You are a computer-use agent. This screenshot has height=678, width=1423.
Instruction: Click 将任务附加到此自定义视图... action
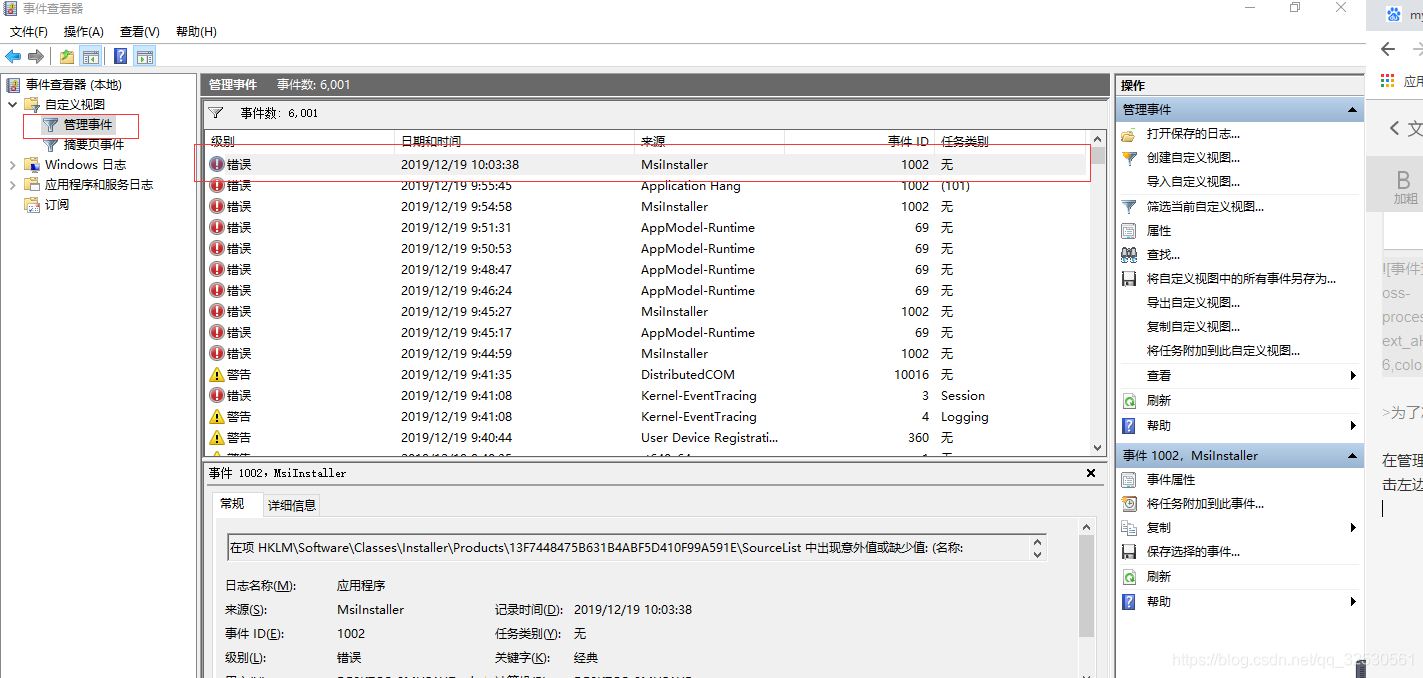(1223, 351)
